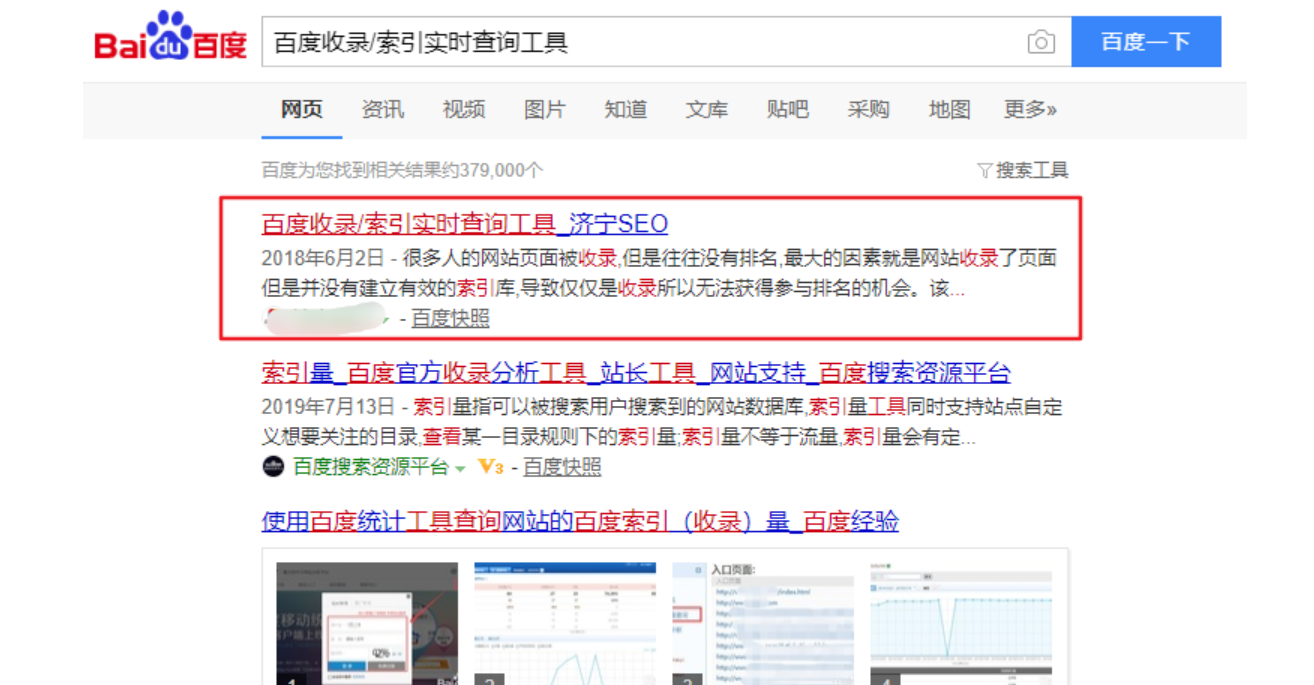This screenshot has height=685, width=1314.
Task: Open the 图片 tab
Action: (x=545, y=110)
